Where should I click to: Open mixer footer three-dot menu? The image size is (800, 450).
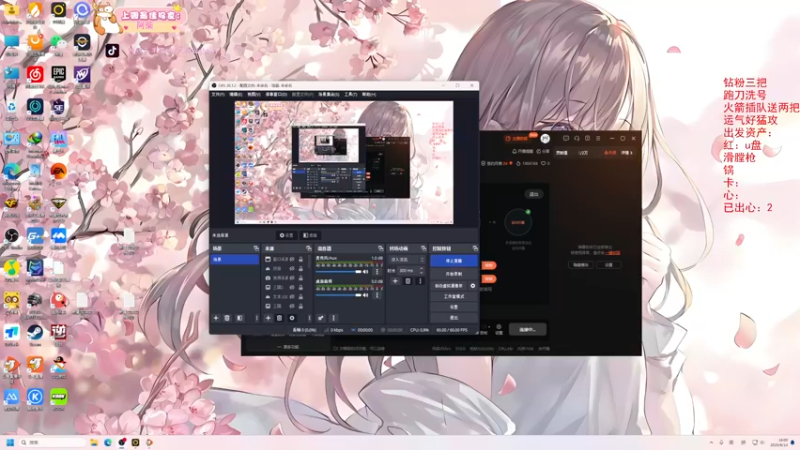pyautogui.click(x=334, y=318)
